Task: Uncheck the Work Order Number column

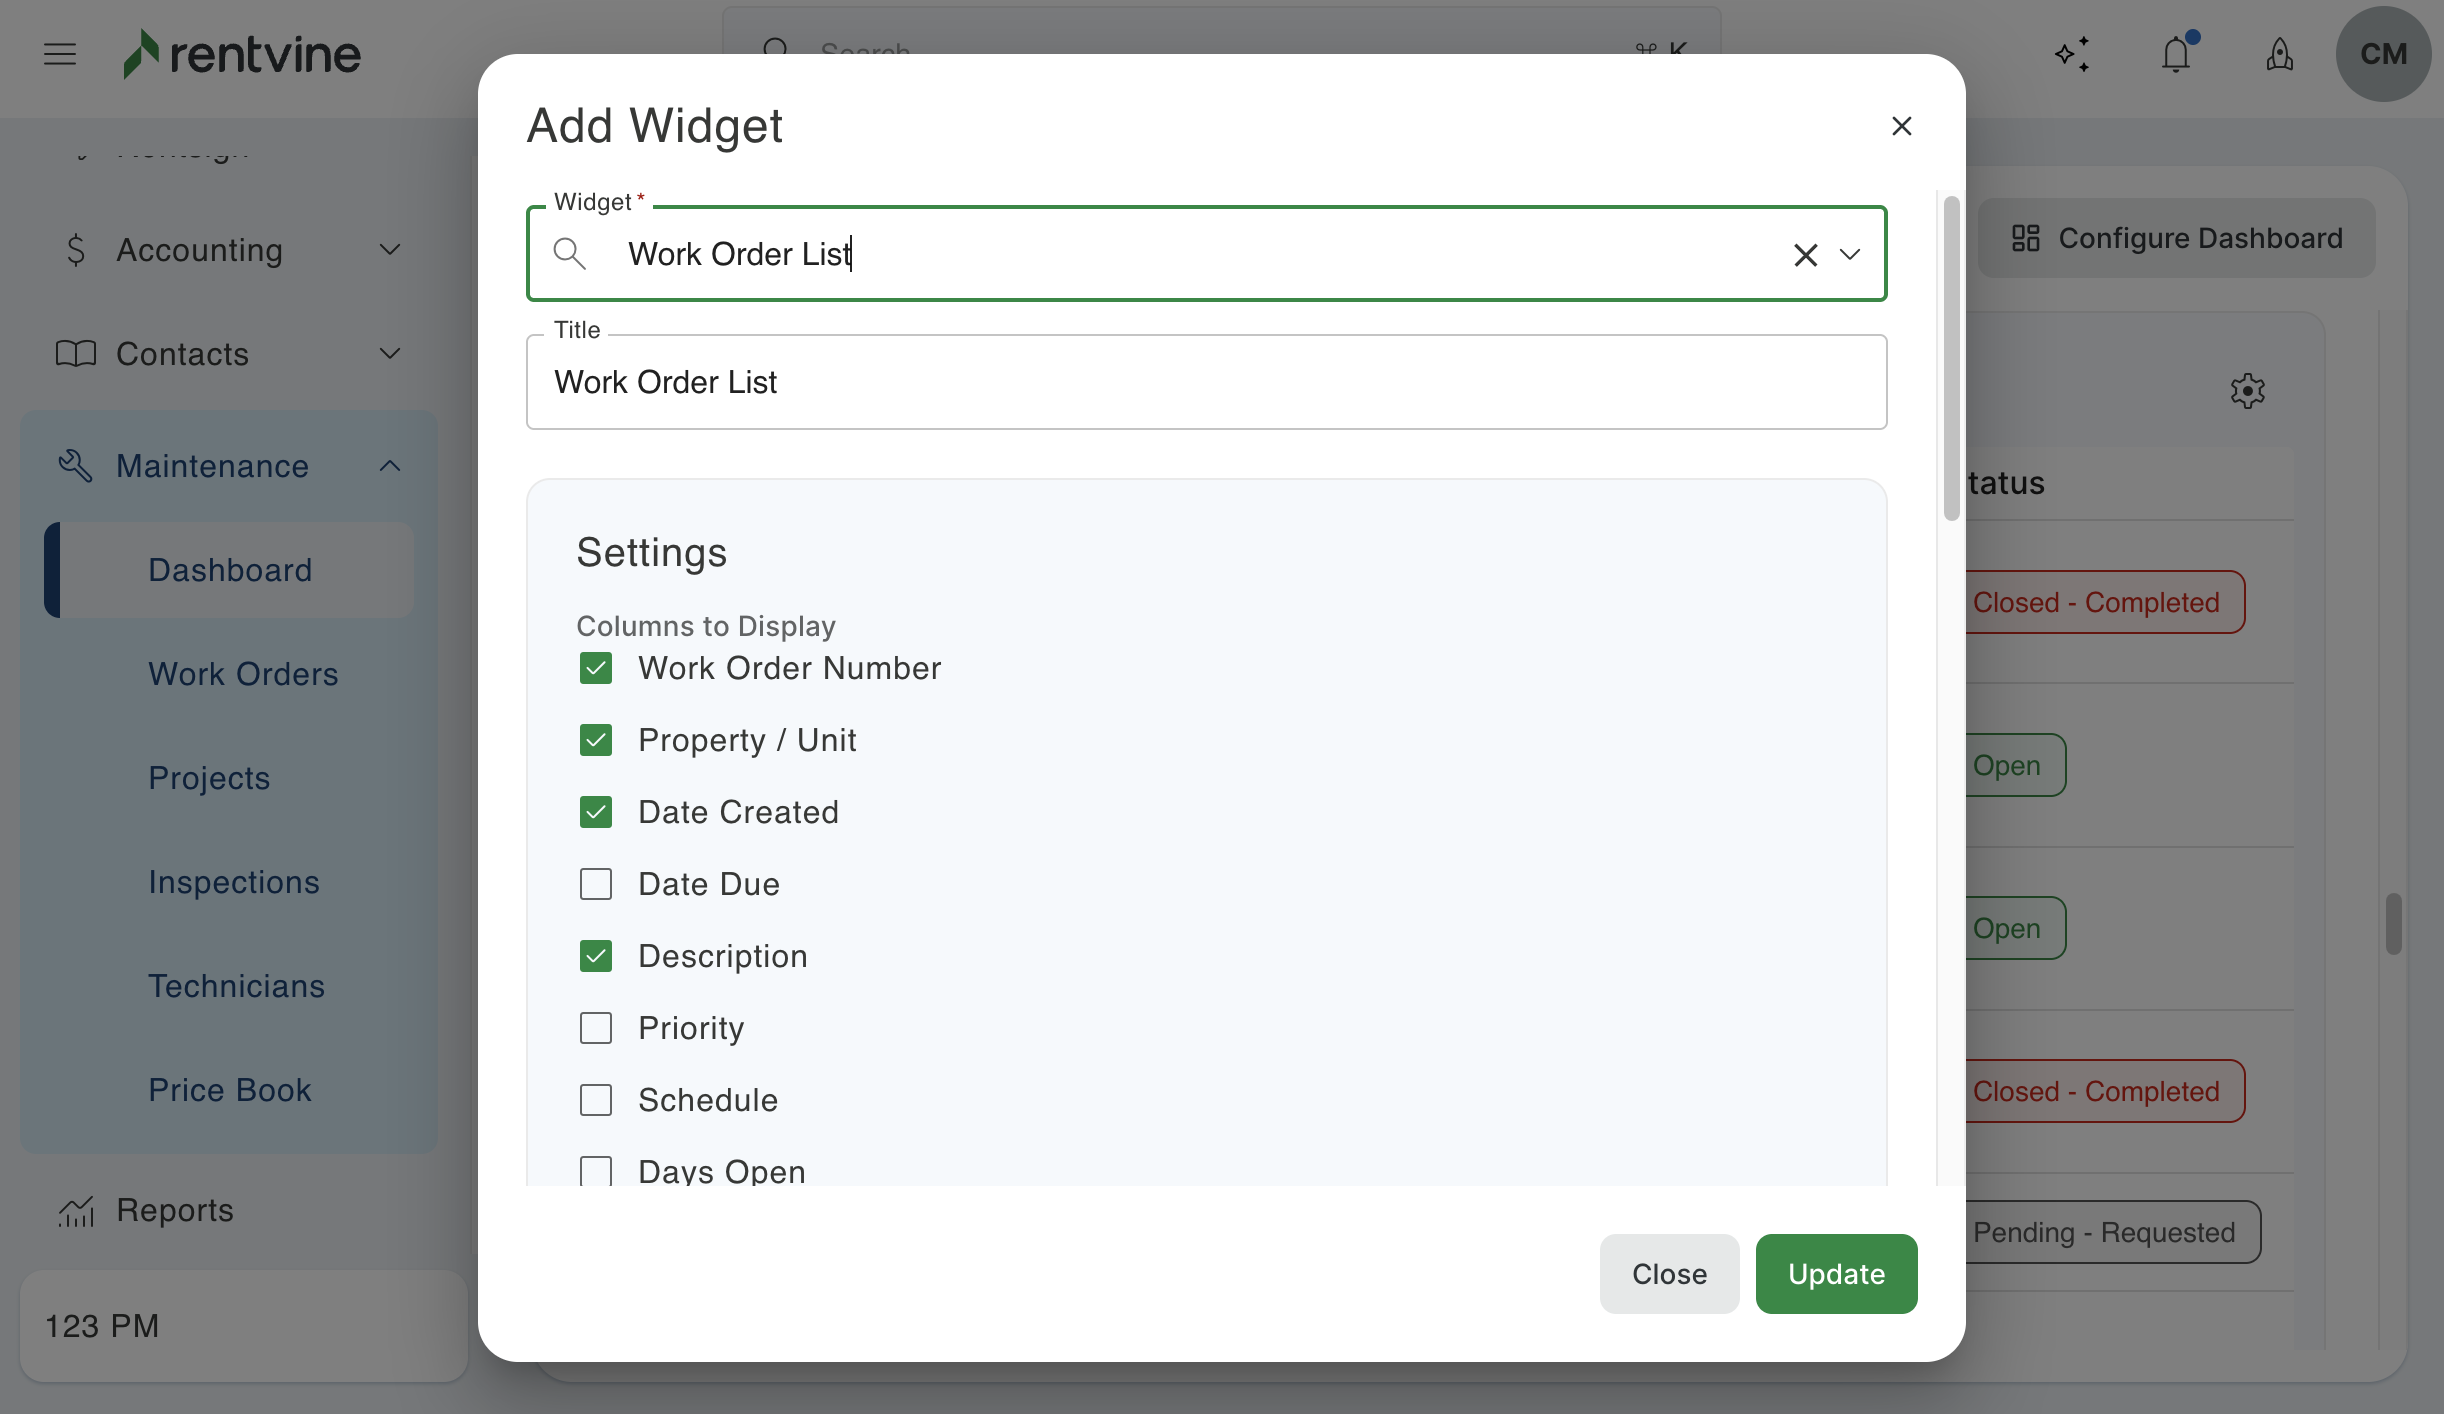Action: pos(596,668)
